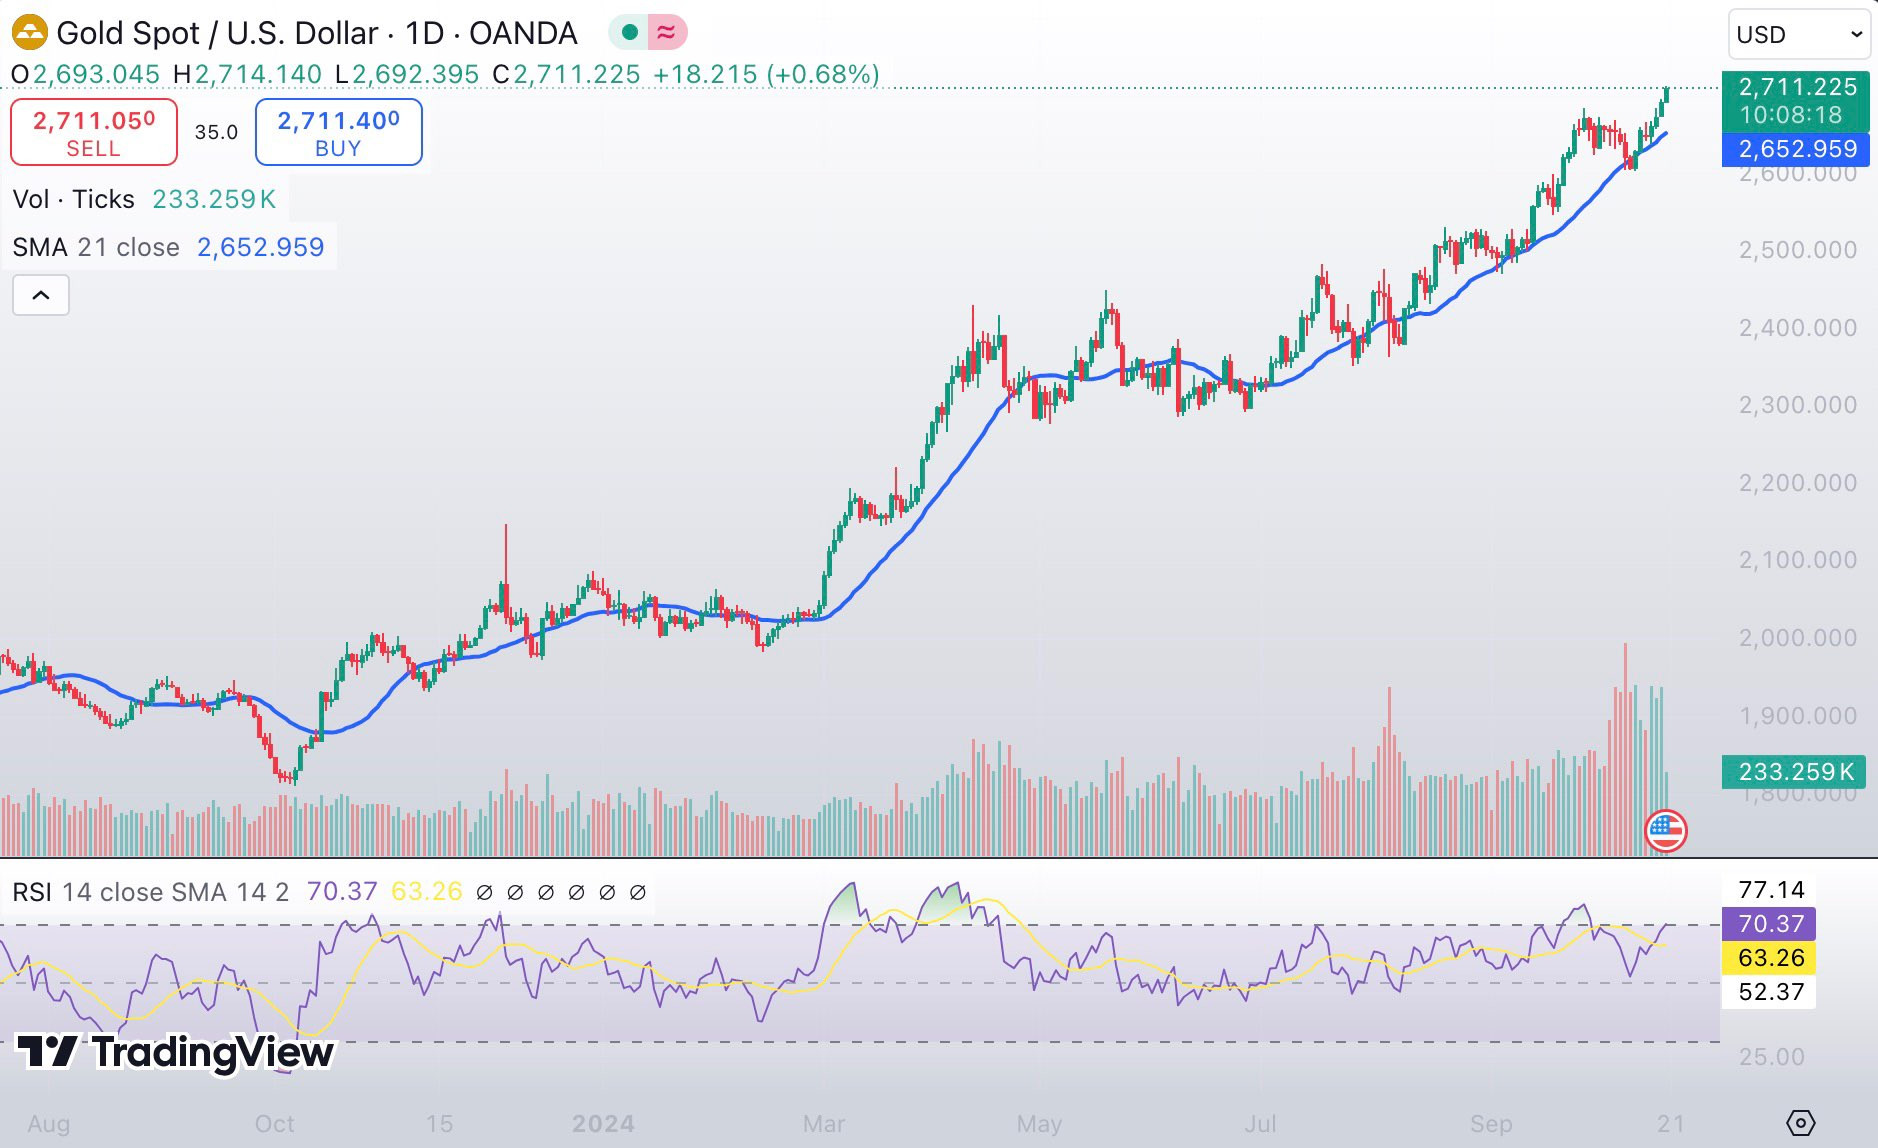Click the green market status dot
Viewport: 1878px width, 1148px height.
[x=630, y=33]
